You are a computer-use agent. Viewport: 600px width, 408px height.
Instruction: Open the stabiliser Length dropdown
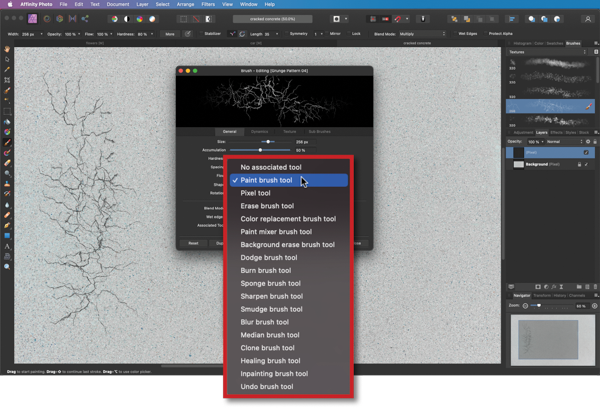[277, 34]
